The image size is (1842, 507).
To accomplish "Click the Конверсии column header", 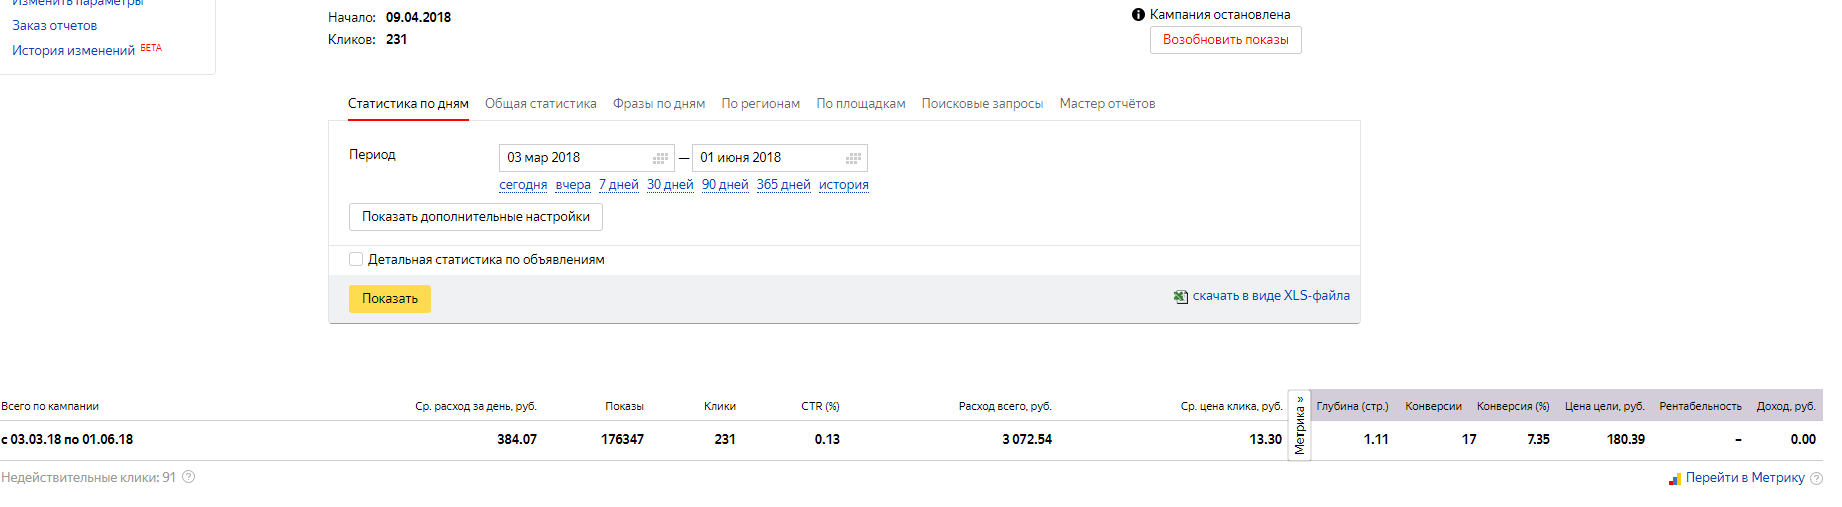I will coord(1433,406).
